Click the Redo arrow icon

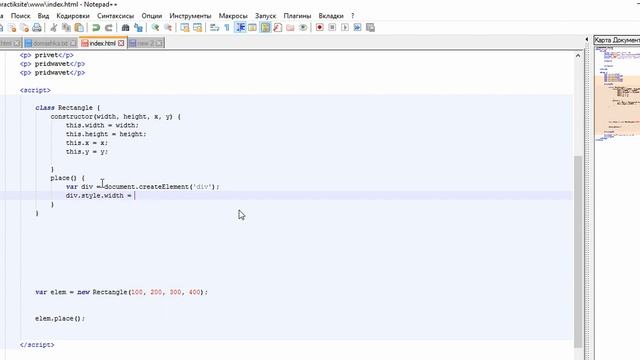click(109, 28)
